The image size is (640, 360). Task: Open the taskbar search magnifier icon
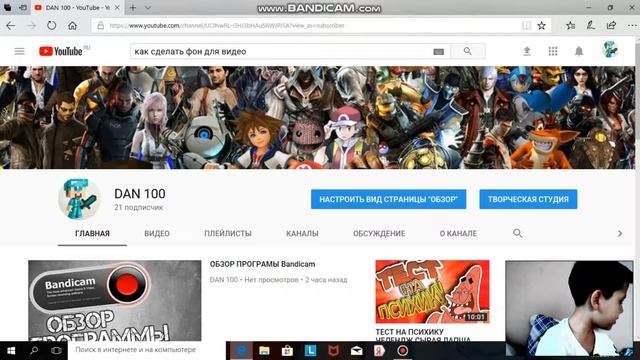coord(34,351)
